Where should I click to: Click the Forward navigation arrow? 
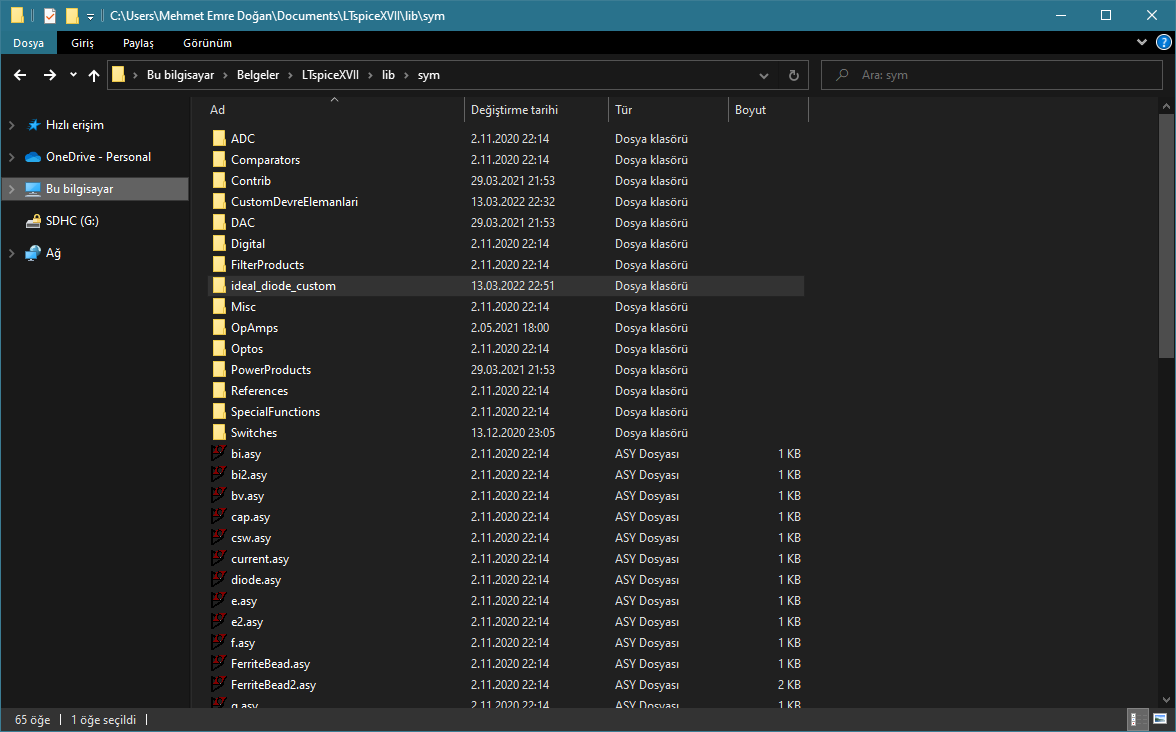[50, 75]
